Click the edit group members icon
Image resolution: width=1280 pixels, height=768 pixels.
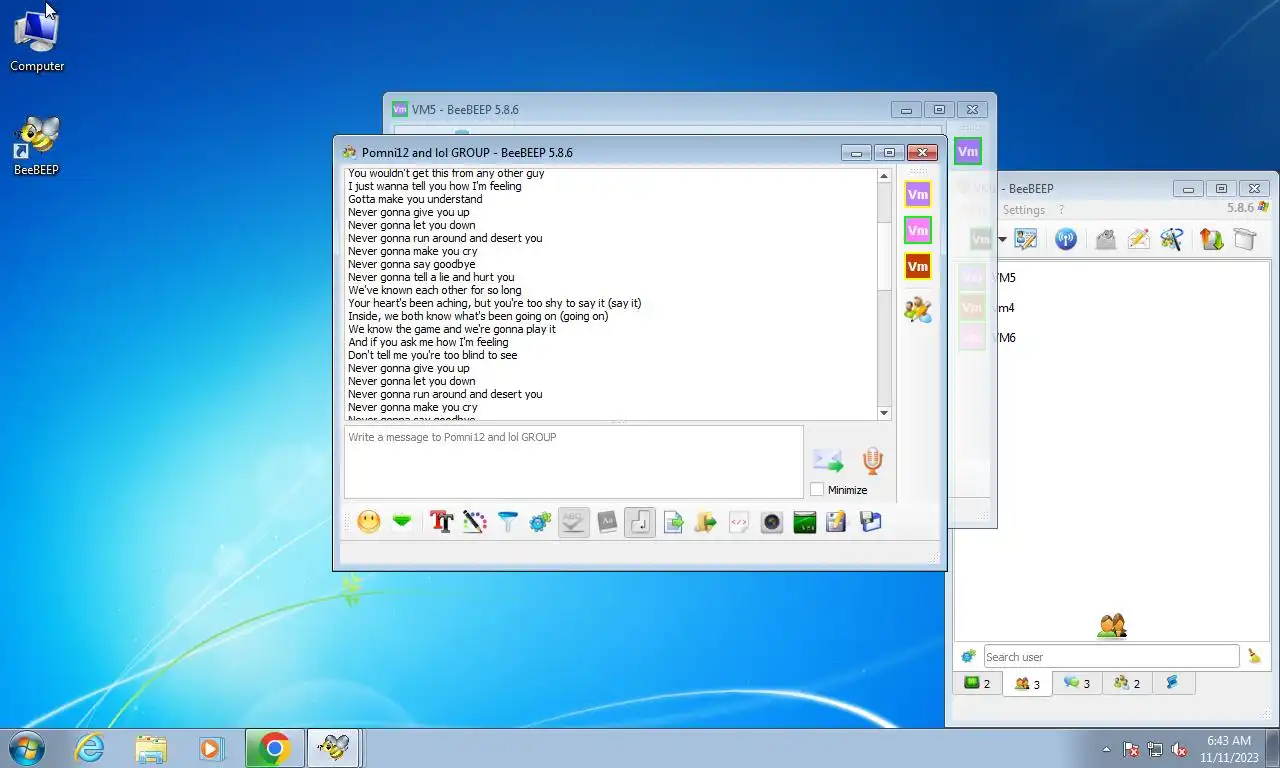(917, 309)
